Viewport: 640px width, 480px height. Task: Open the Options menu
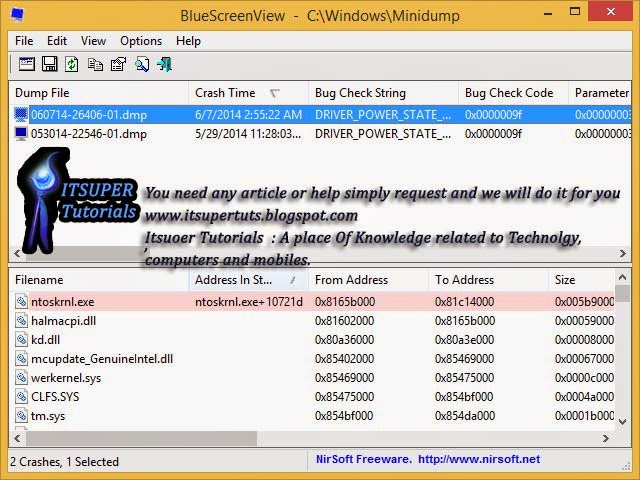tap(141, 41)
